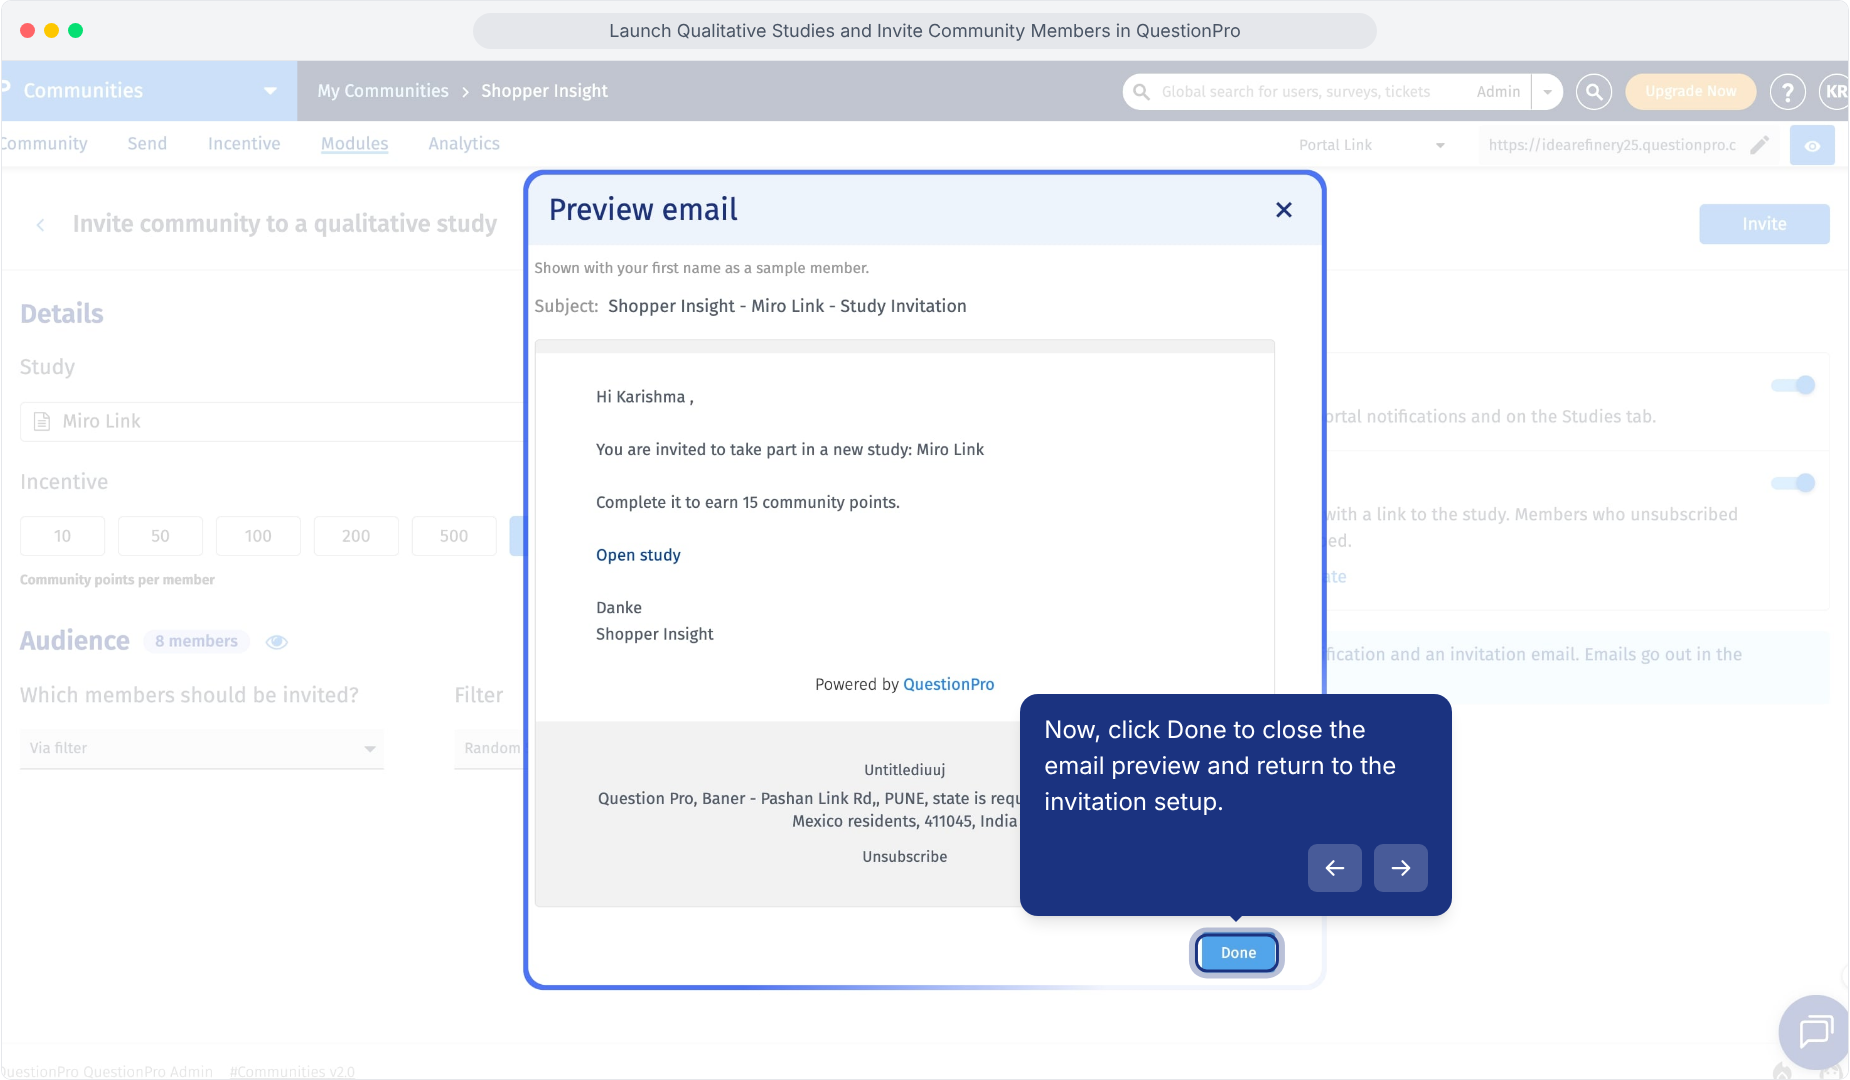Open the chat bubble widget
The image size is (1850, 1080).
click(x=1814, y=1032)
